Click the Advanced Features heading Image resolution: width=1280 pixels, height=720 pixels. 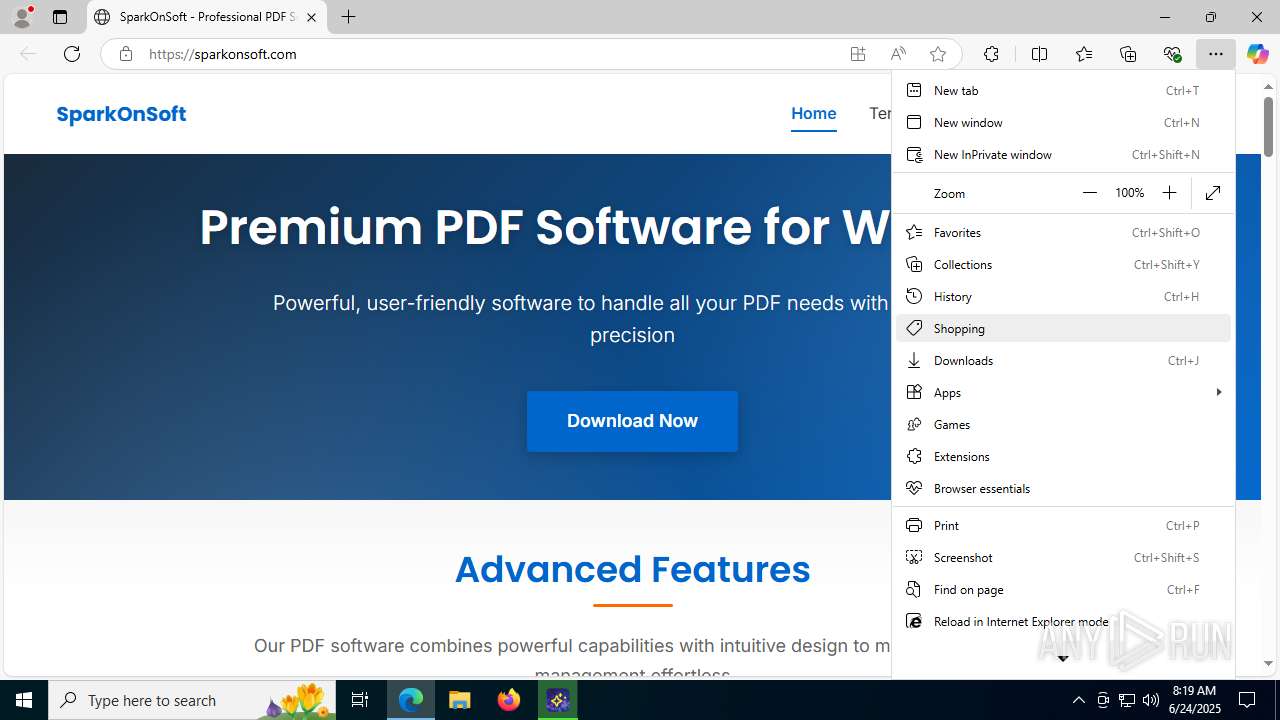pos(632,569)
